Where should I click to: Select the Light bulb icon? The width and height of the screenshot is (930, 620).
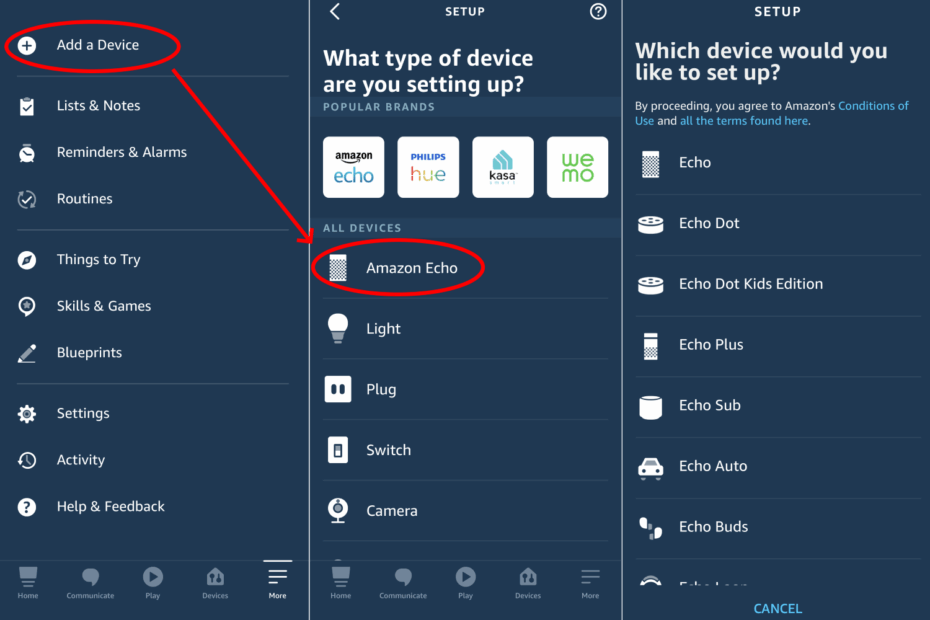coord(338,328)
